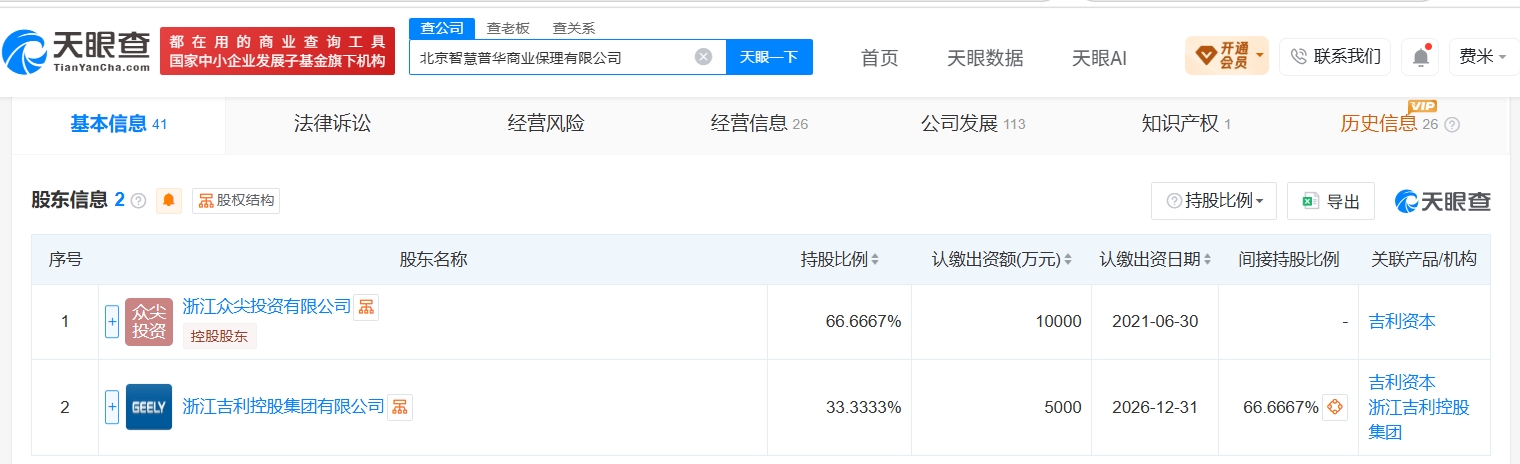Click the question mark beside 历史信息 tab
This screenshot has height=464, width=1520.
[1452, 125]
